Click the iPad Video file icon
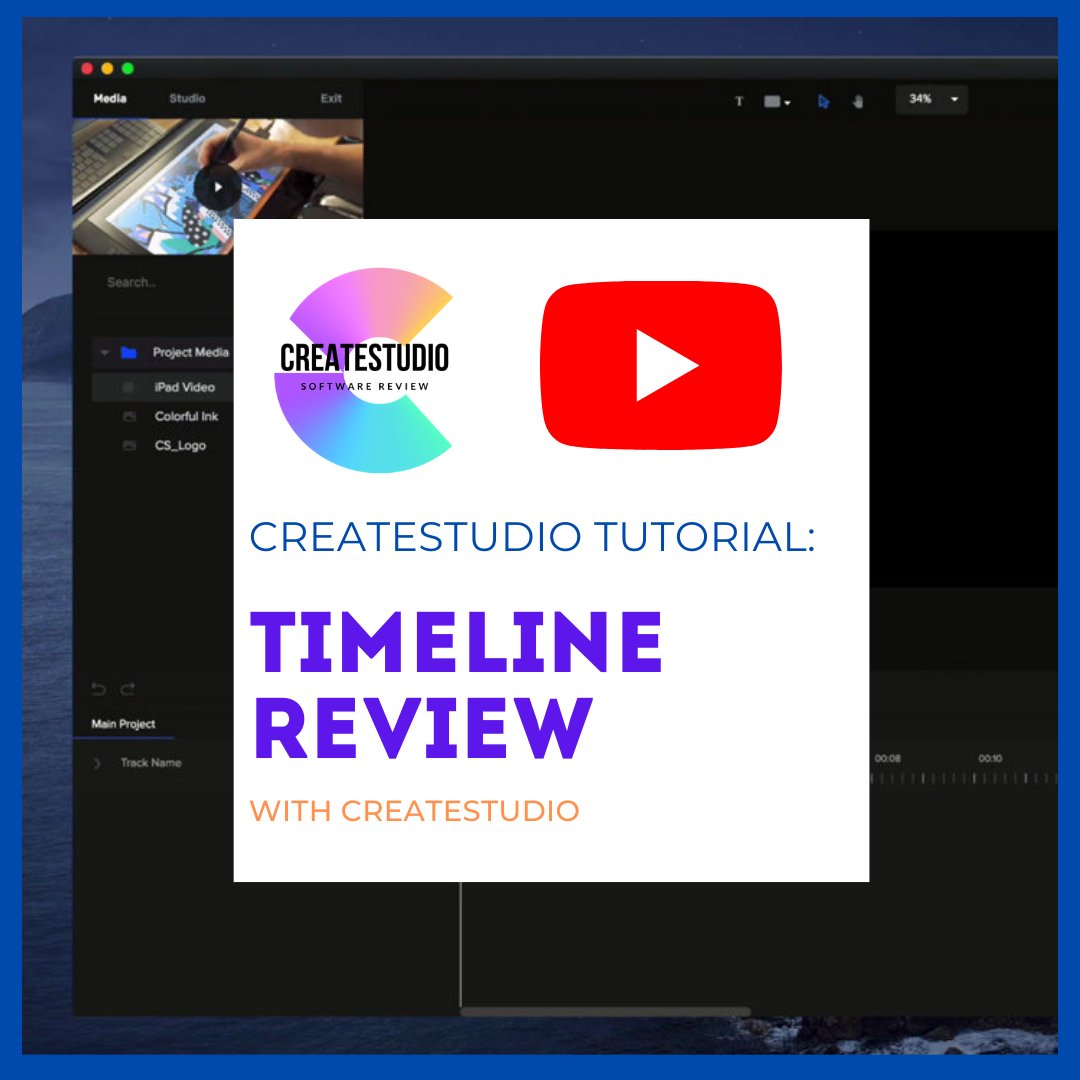Screen dimensions: 1080x1080 point(128,387)
